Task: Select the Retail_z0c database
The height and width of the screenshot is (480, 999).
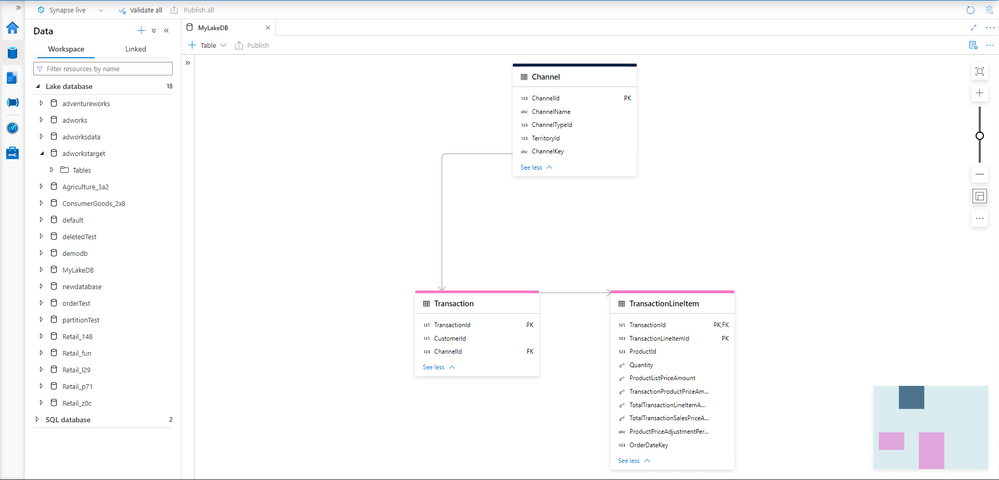Action: [78, 403]
